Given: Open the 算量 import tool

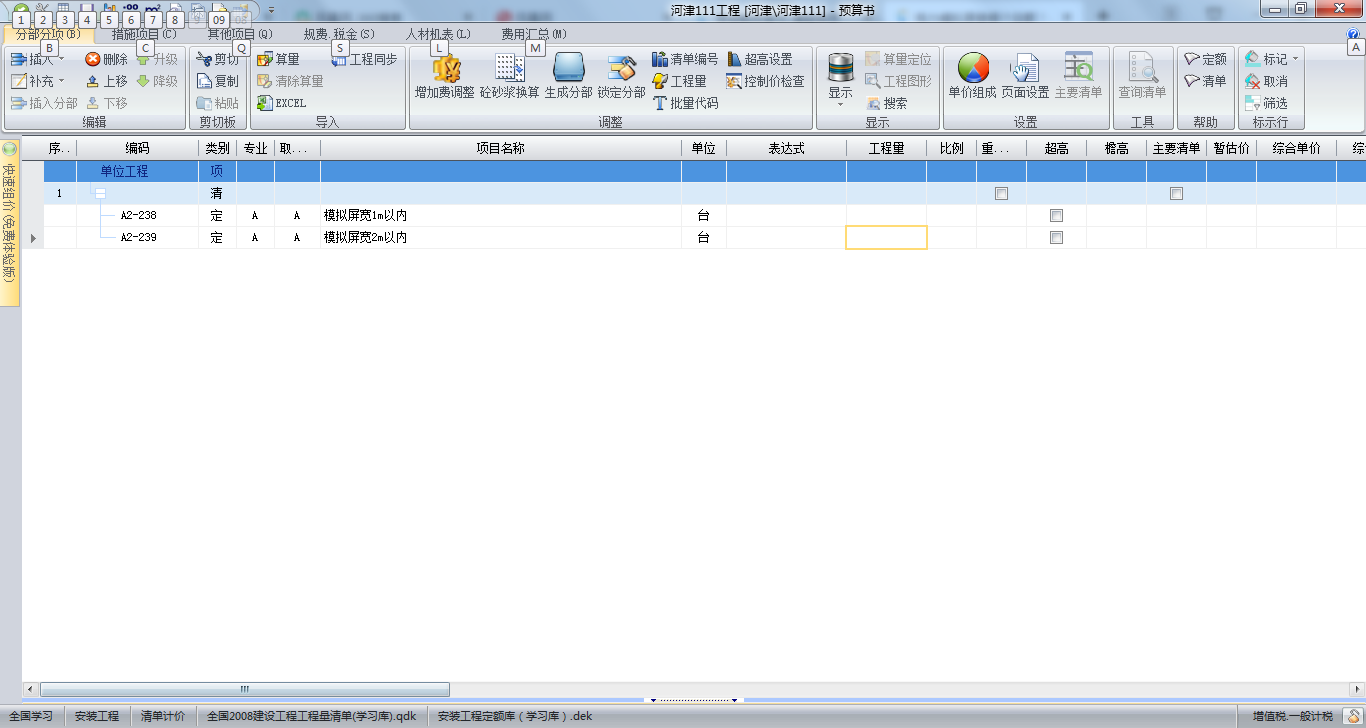Looking at the screenshot, I should click(x=278, y=59).
